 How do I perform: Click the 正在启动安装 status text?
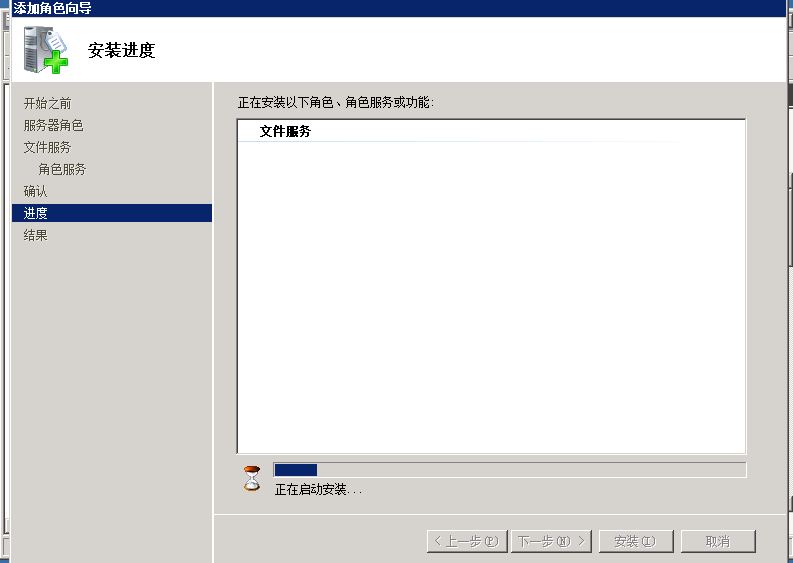point(318,490)
